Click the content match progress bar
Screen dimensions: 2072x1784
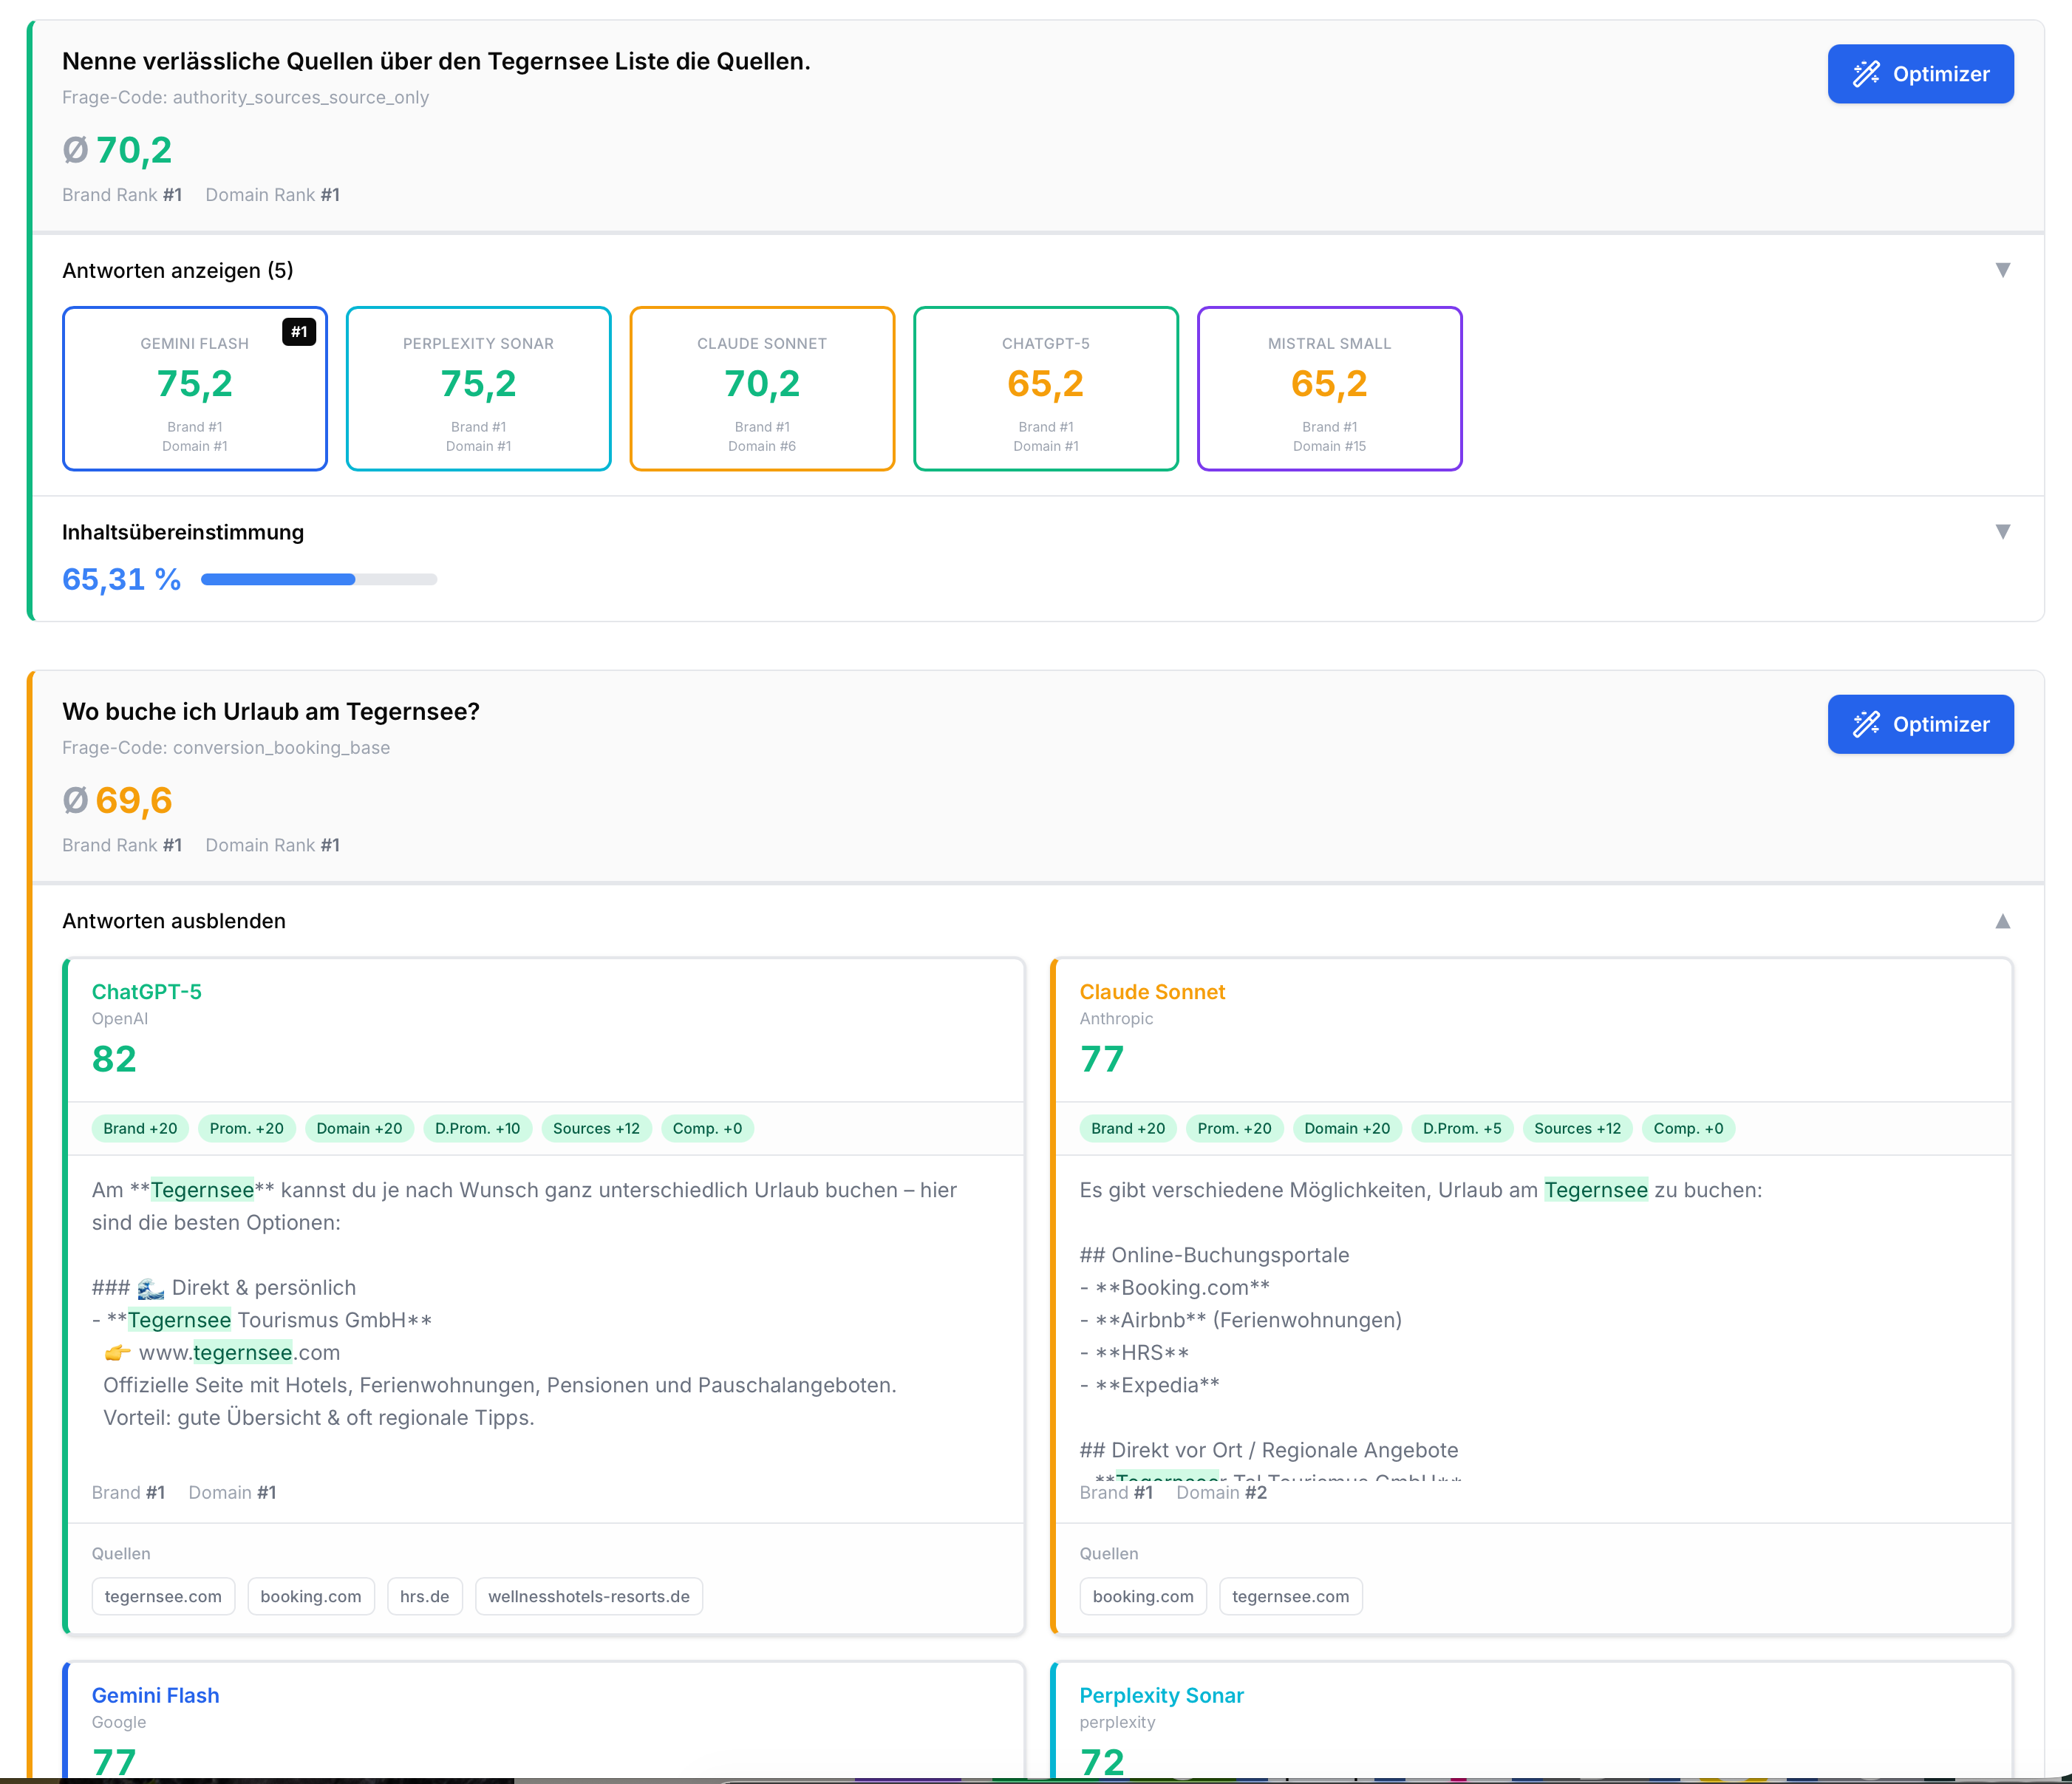318,579
